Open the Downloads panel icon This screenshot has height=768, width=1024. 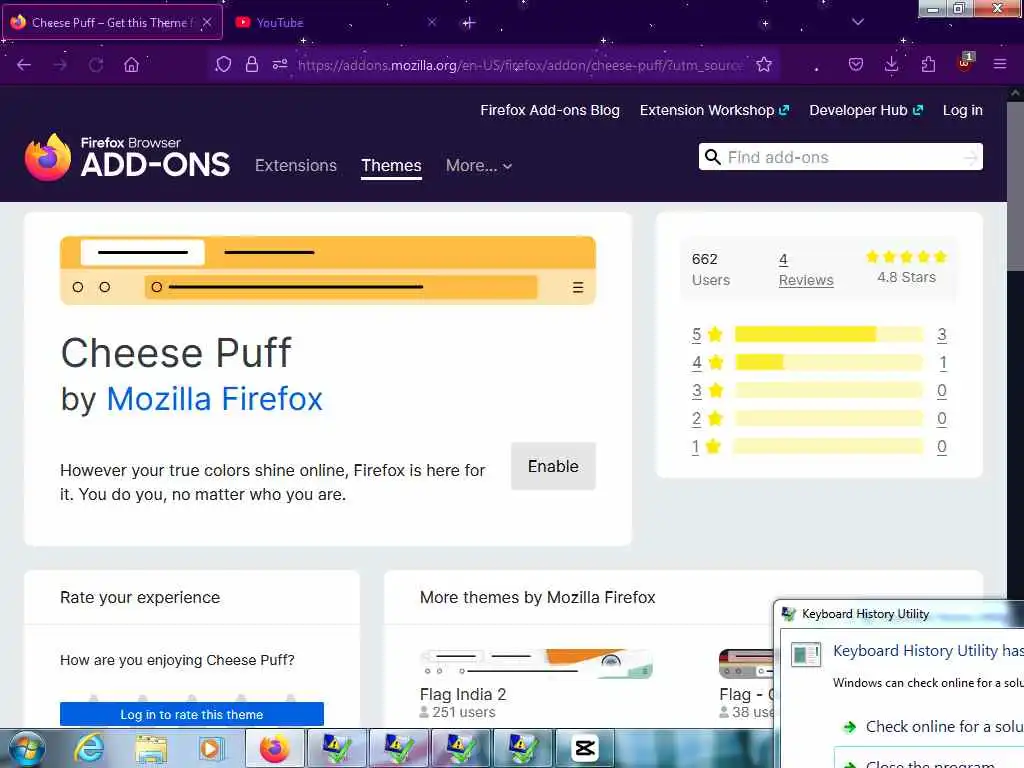[891, 65]
